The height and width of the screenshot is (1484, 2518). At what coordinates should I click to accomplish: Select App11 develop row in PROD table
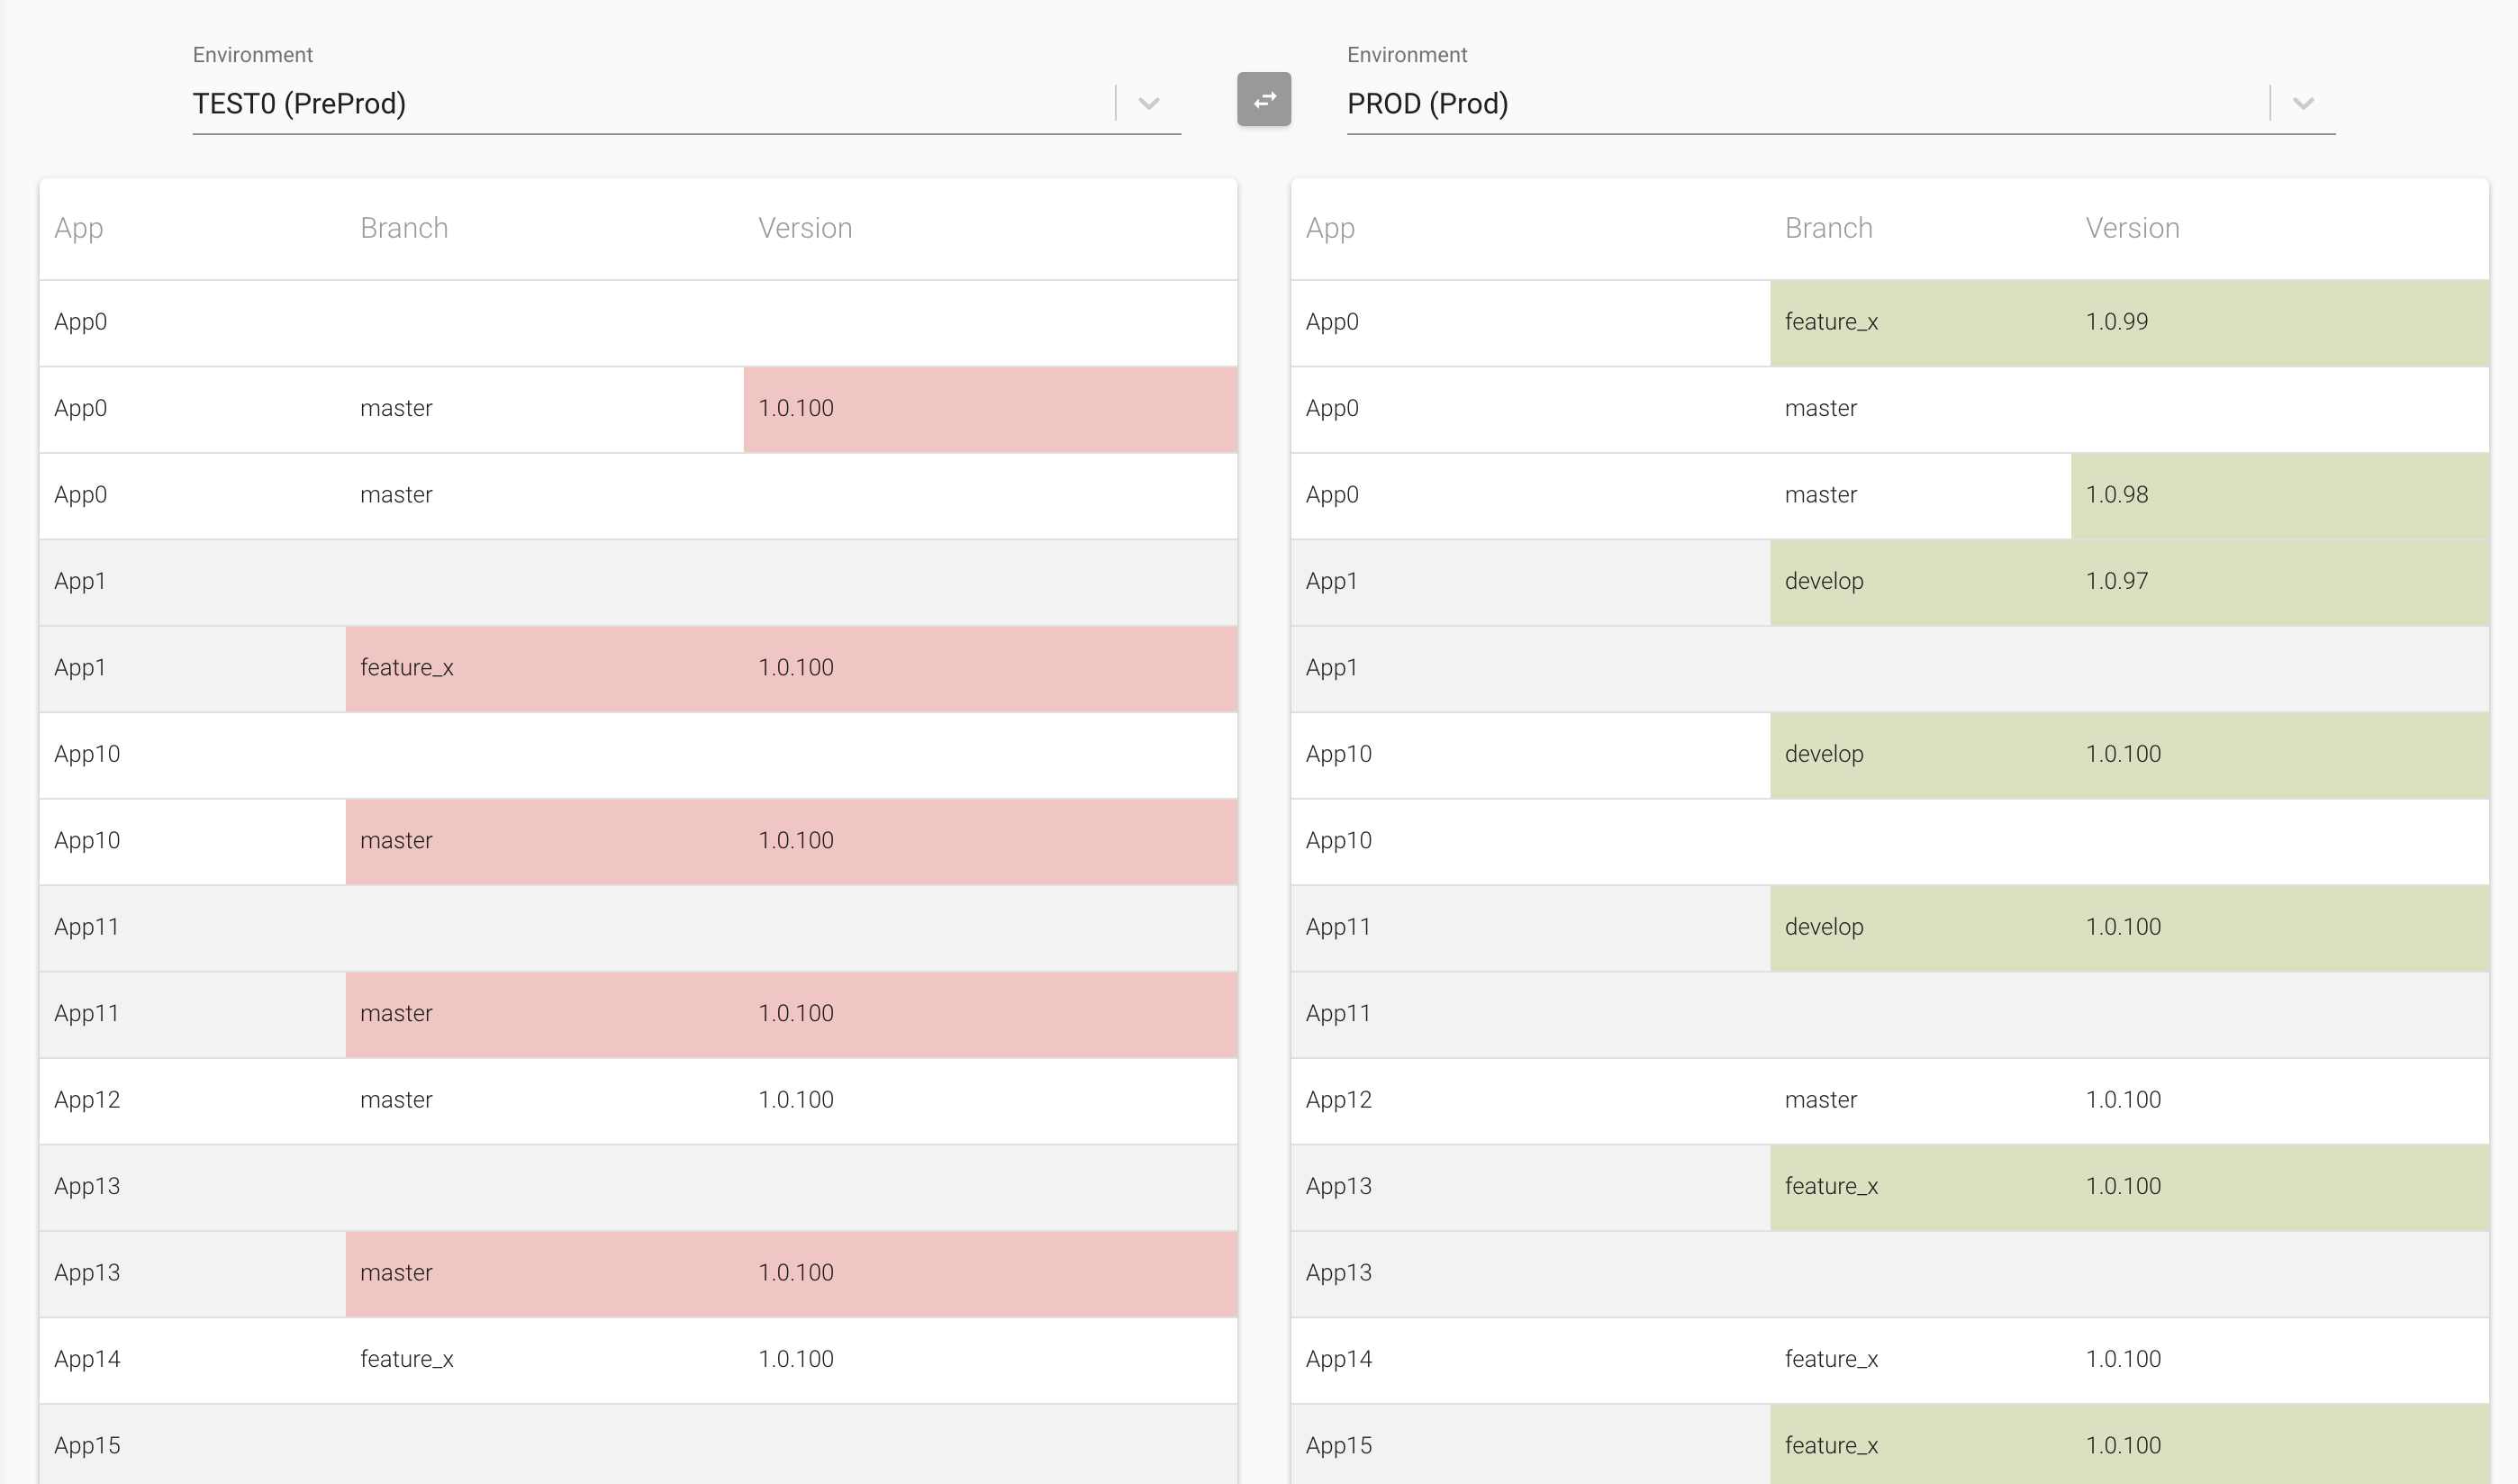click(1900, 926)
